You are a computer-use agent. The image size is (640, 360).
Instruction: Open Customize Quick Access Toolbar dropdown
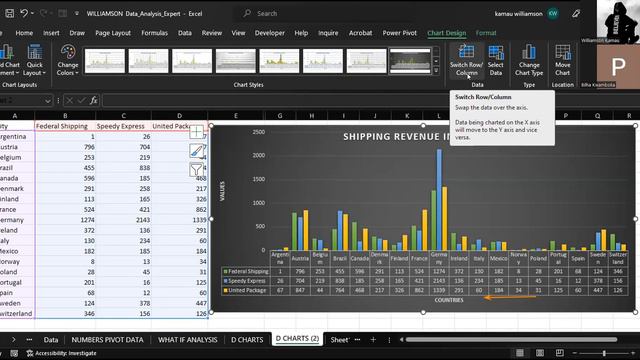[77, 13]
